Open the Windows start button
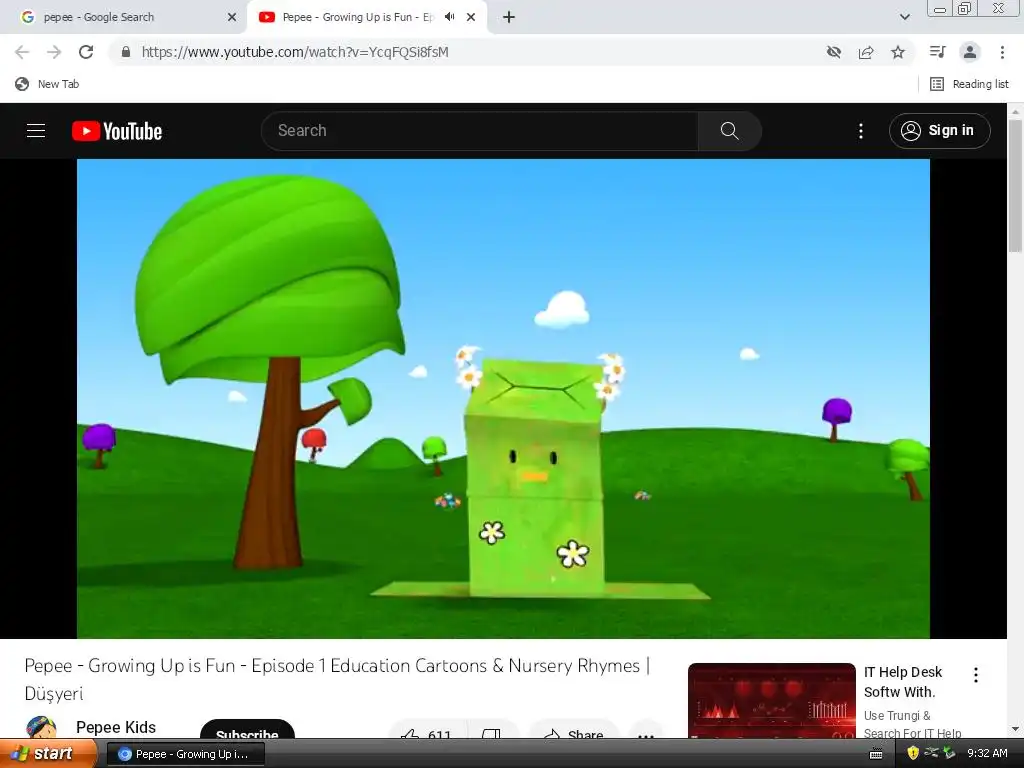This screenshot has height=768, width=1024. tap(47, 754)
